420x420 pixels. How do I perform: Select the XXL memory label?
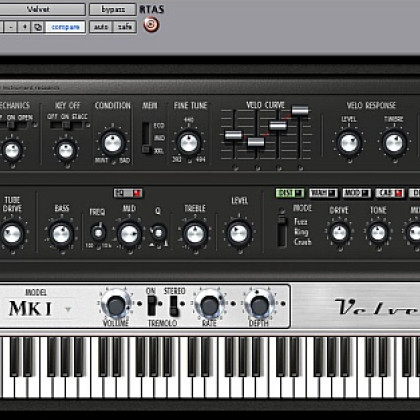coord(159,151)
